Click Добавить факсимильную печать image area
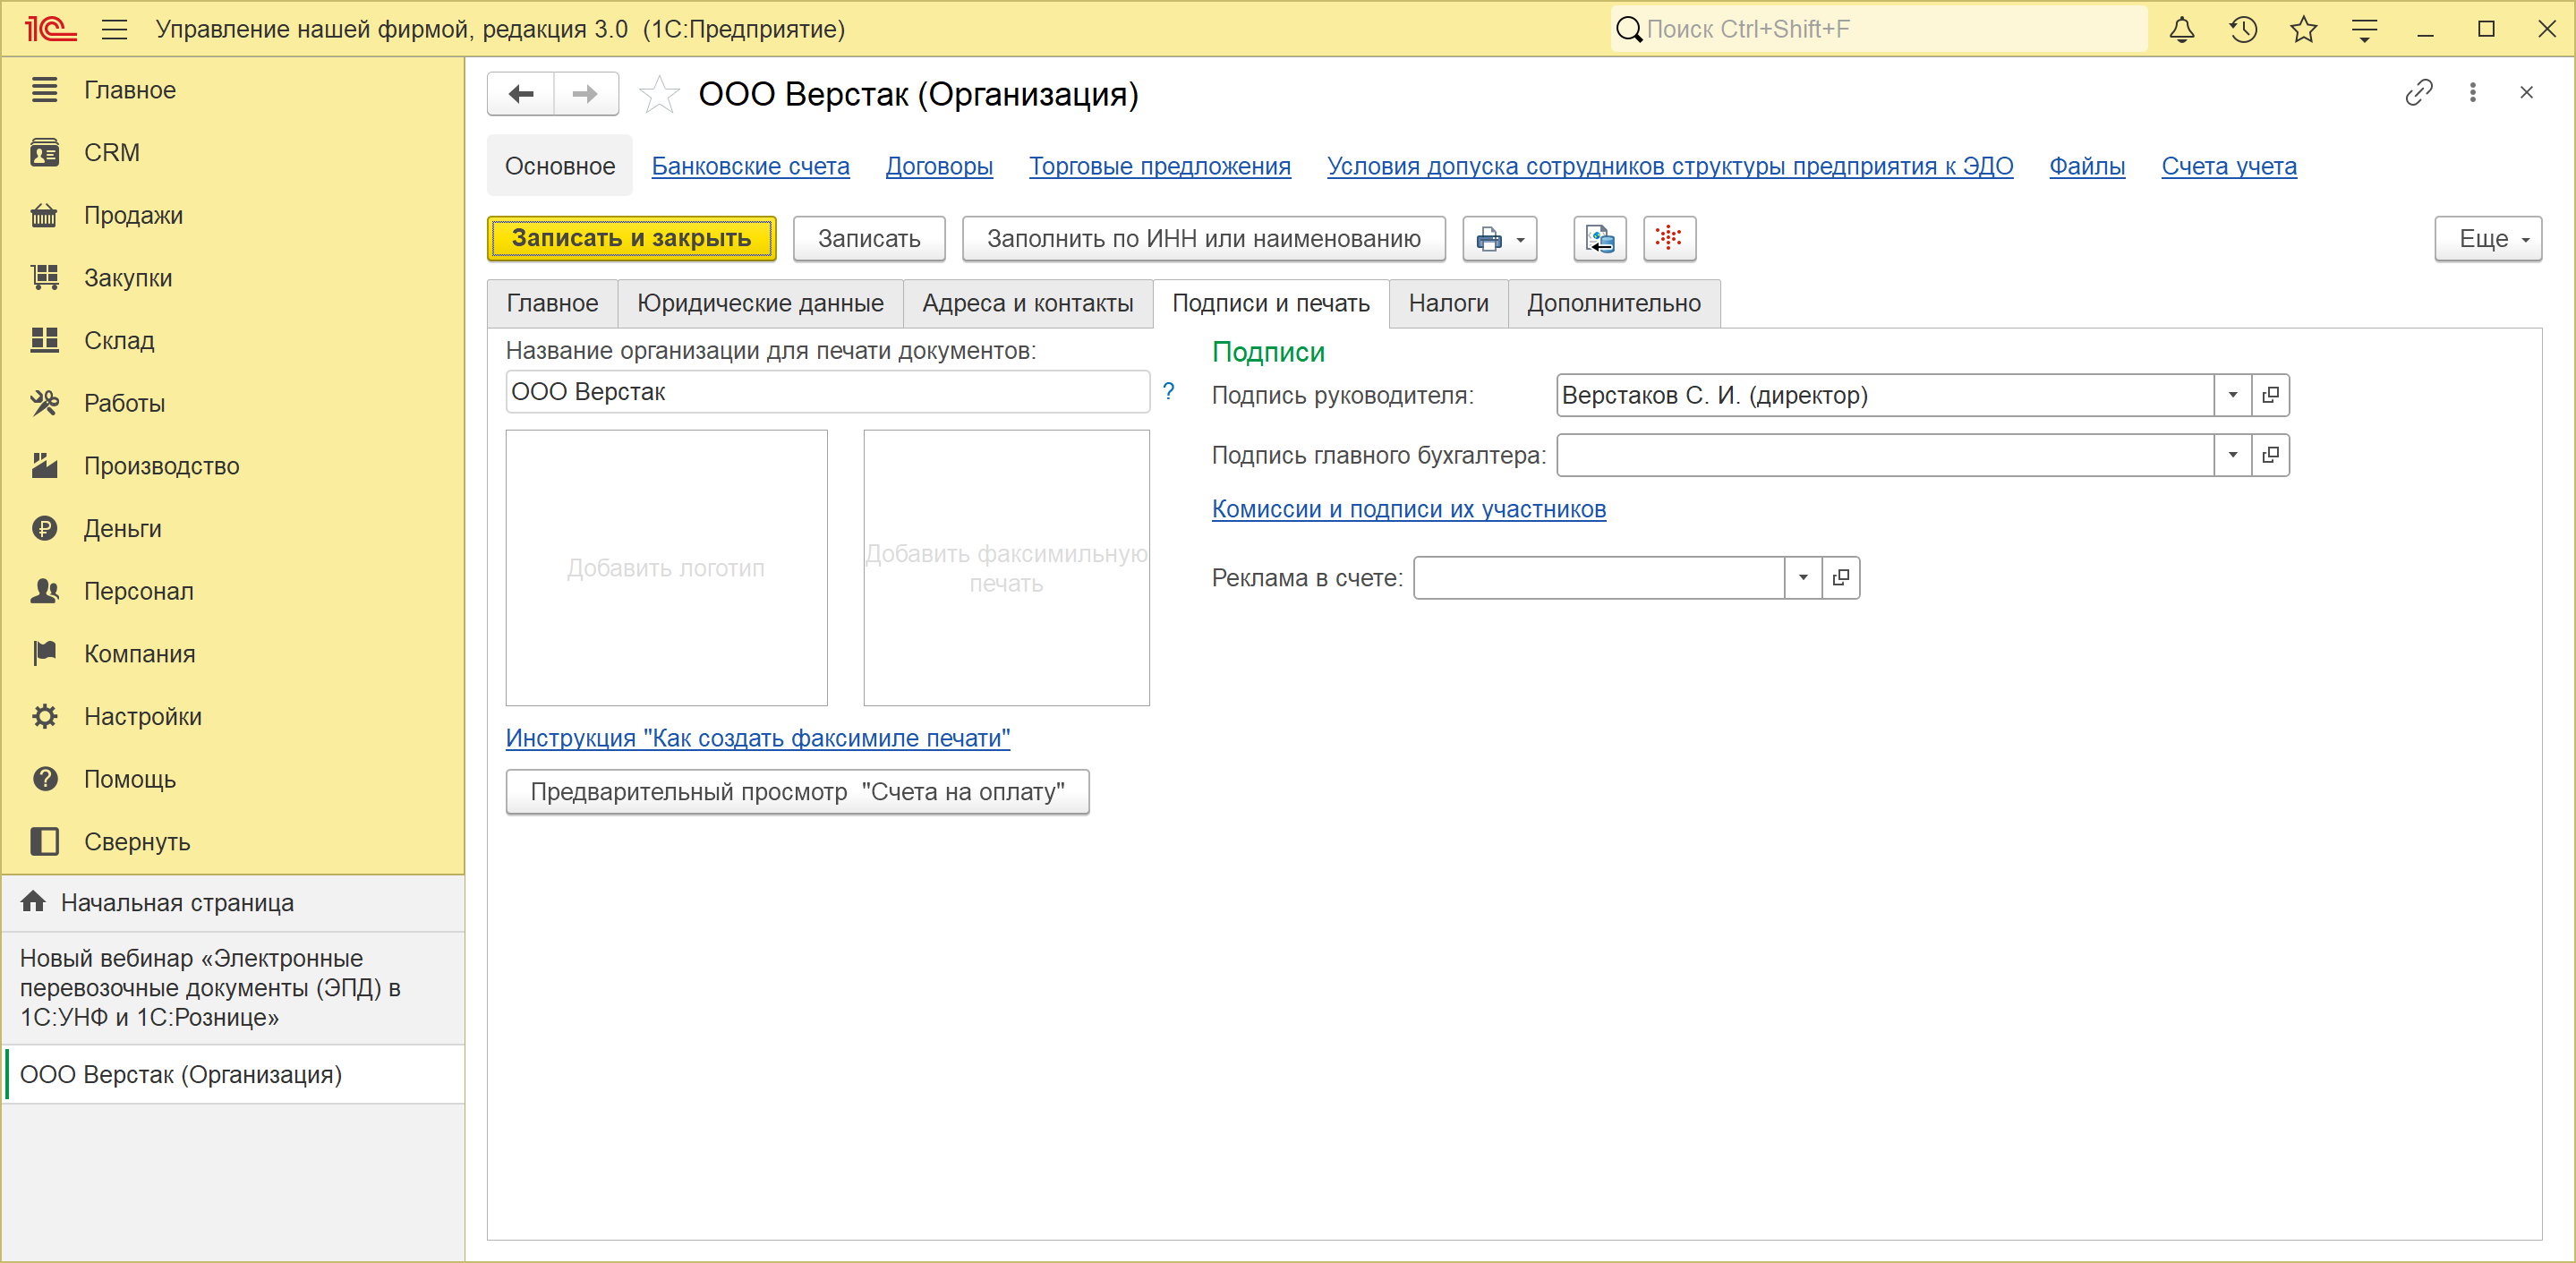Viewport: 2576px width, 1263px height. tap(1006, 568)
